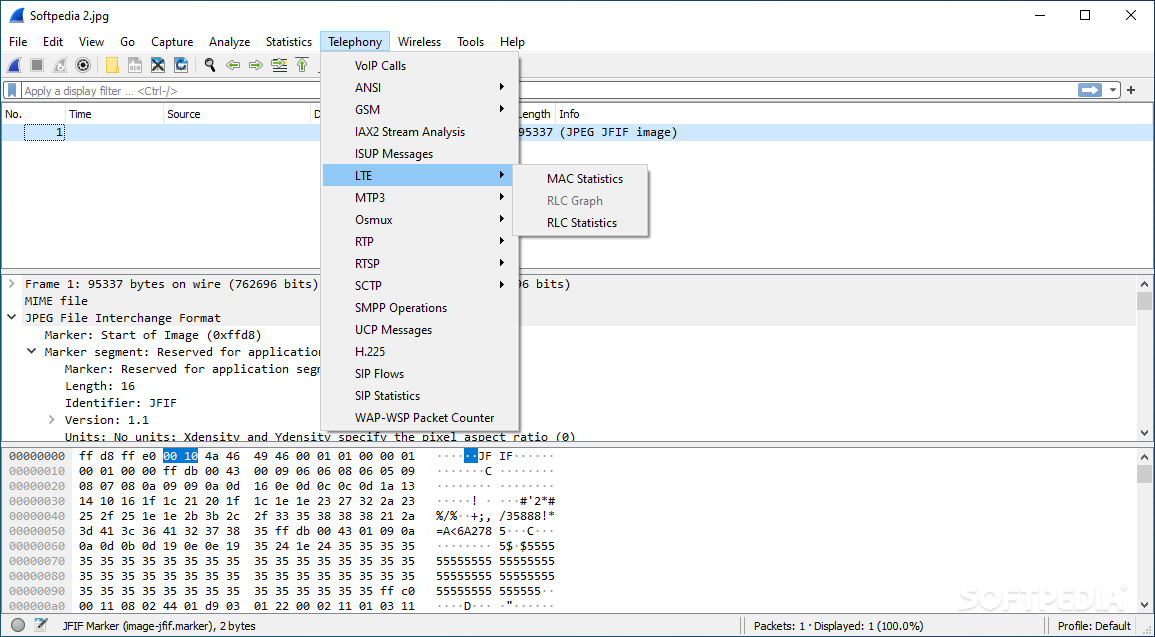1155x637 pixels.
Task: Add a filter button with the plus icon
Action: (1131, 90)
